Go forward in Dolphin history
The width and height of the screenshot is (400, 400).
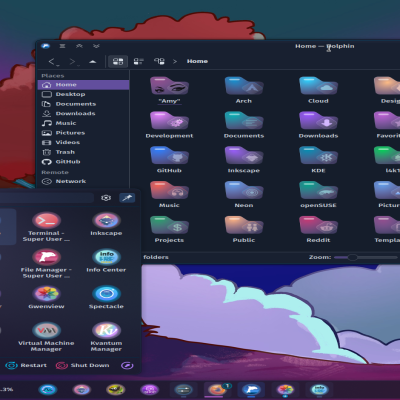click(x=74, y=61)
